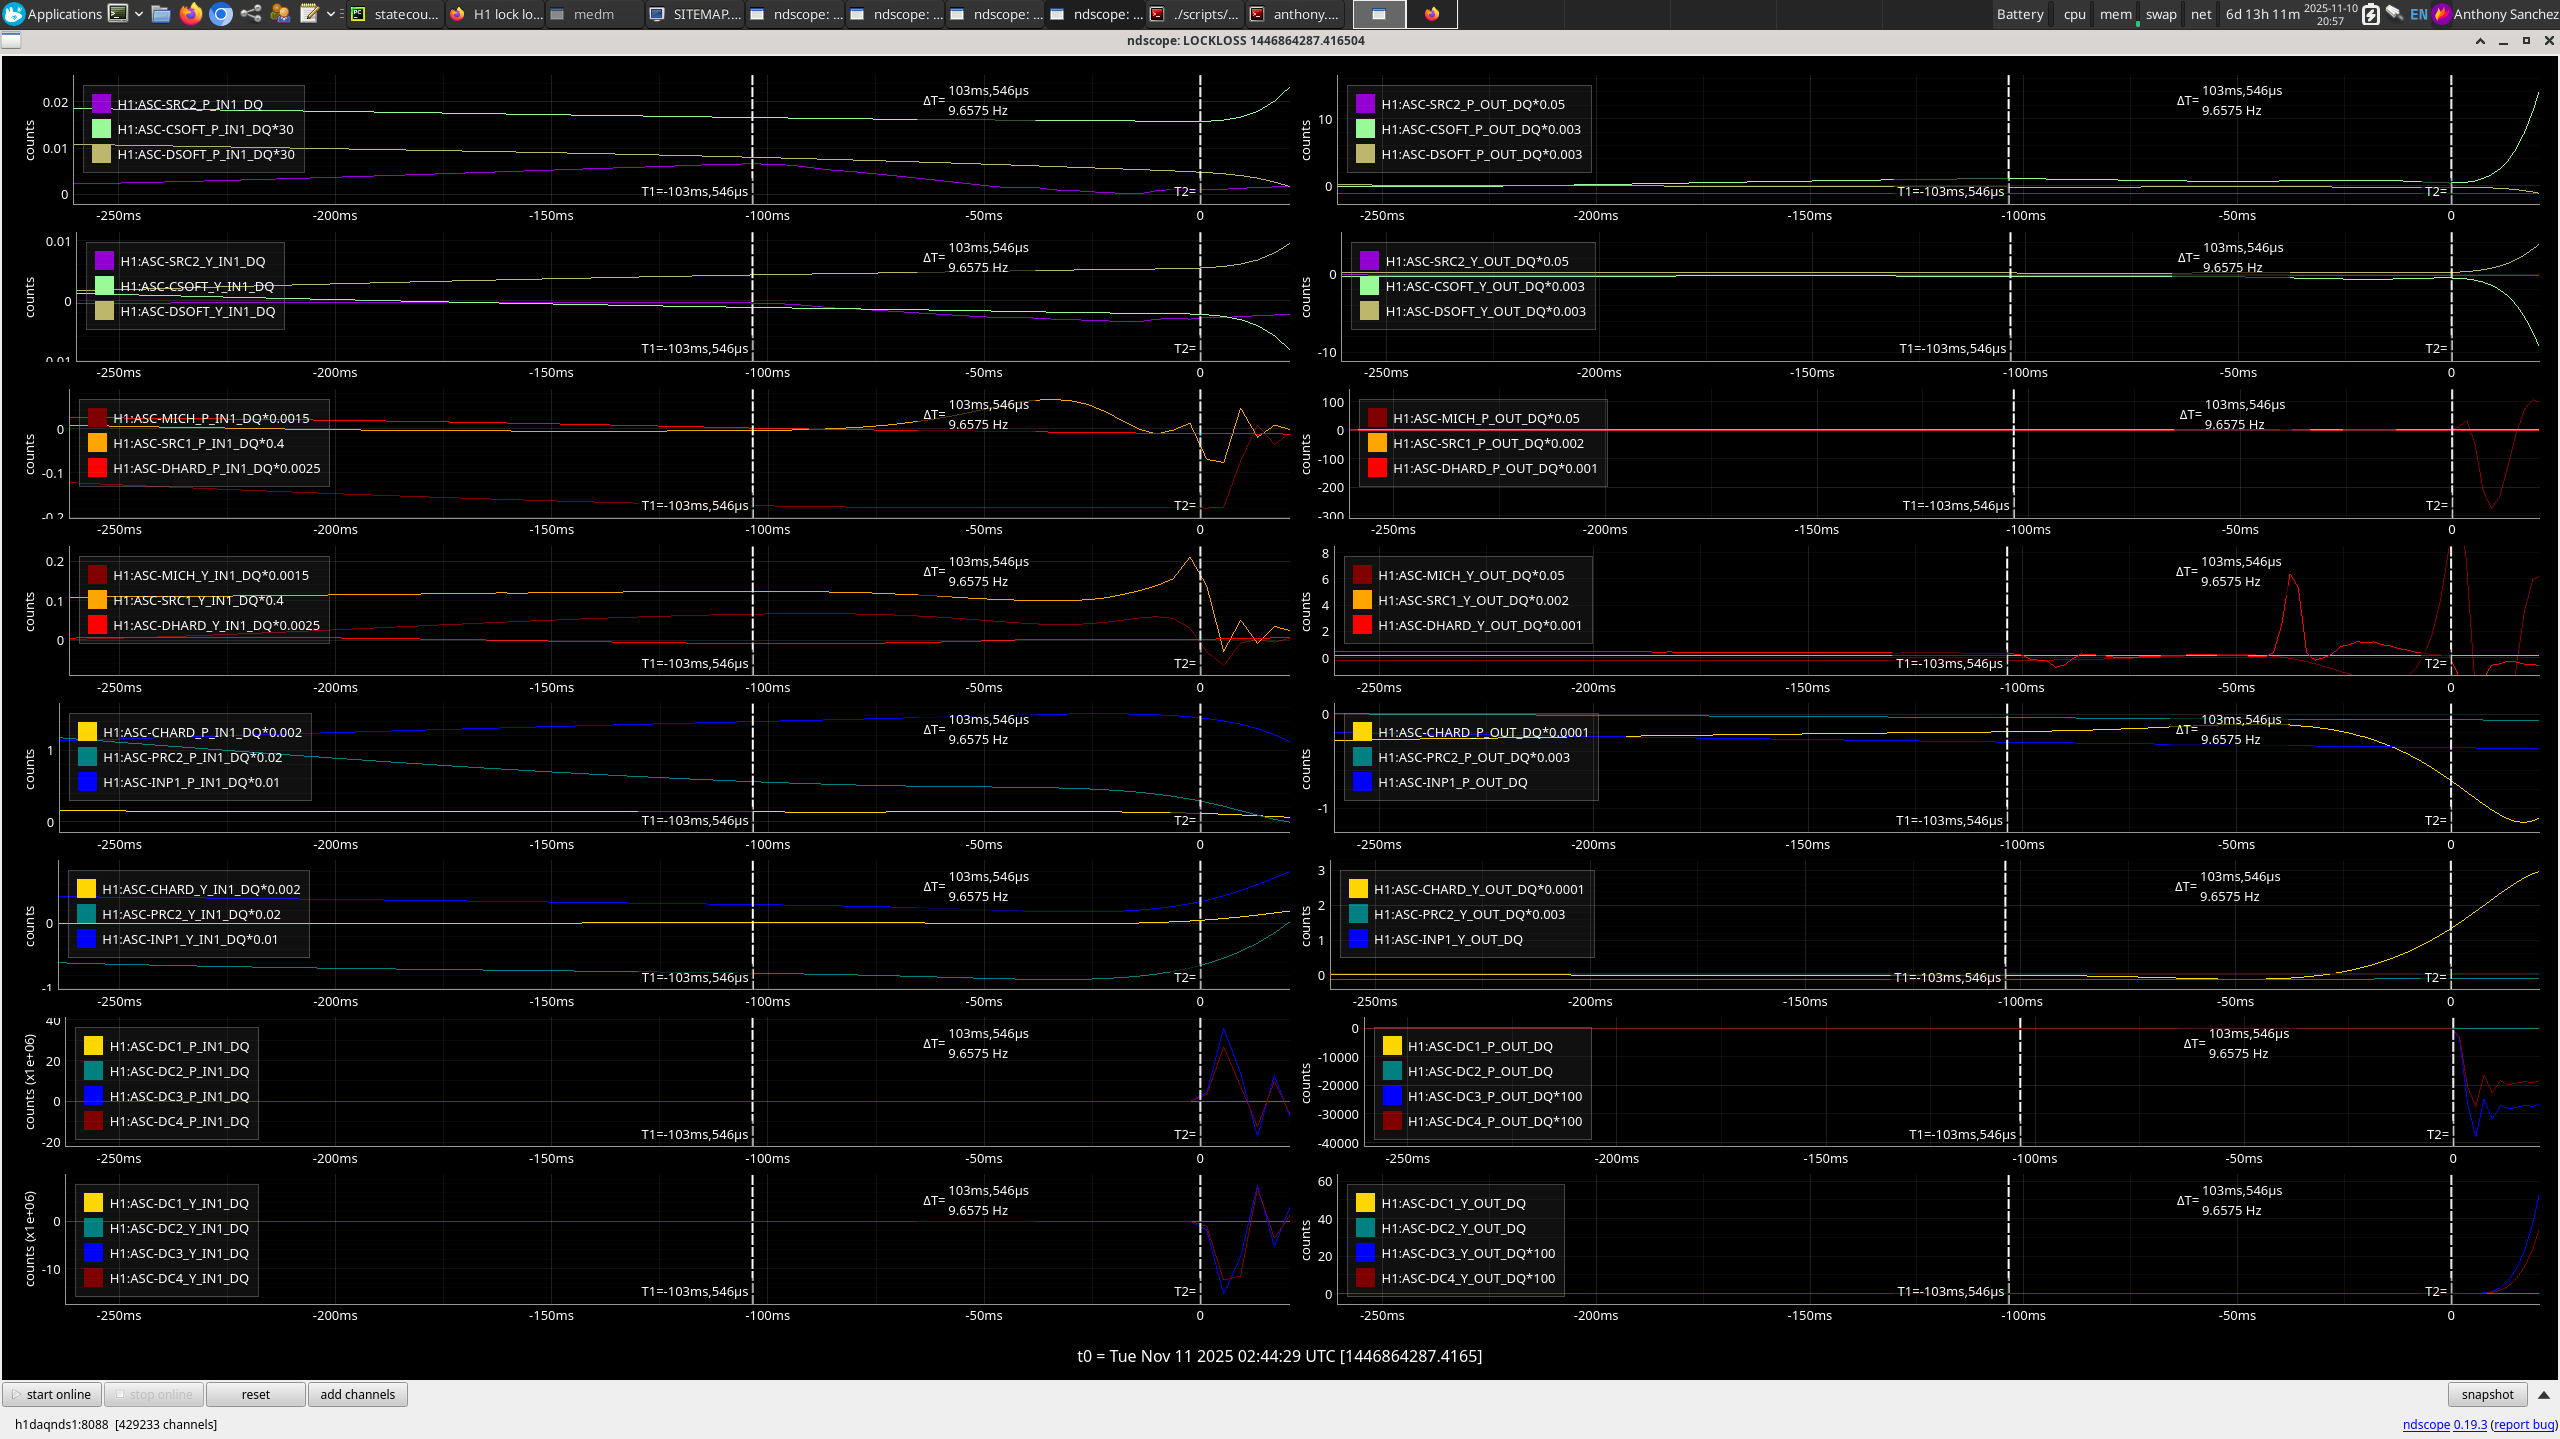Open the notes editor panel icon
The height and width of the screenshot is (1439, 2560).
click(309, 14)
